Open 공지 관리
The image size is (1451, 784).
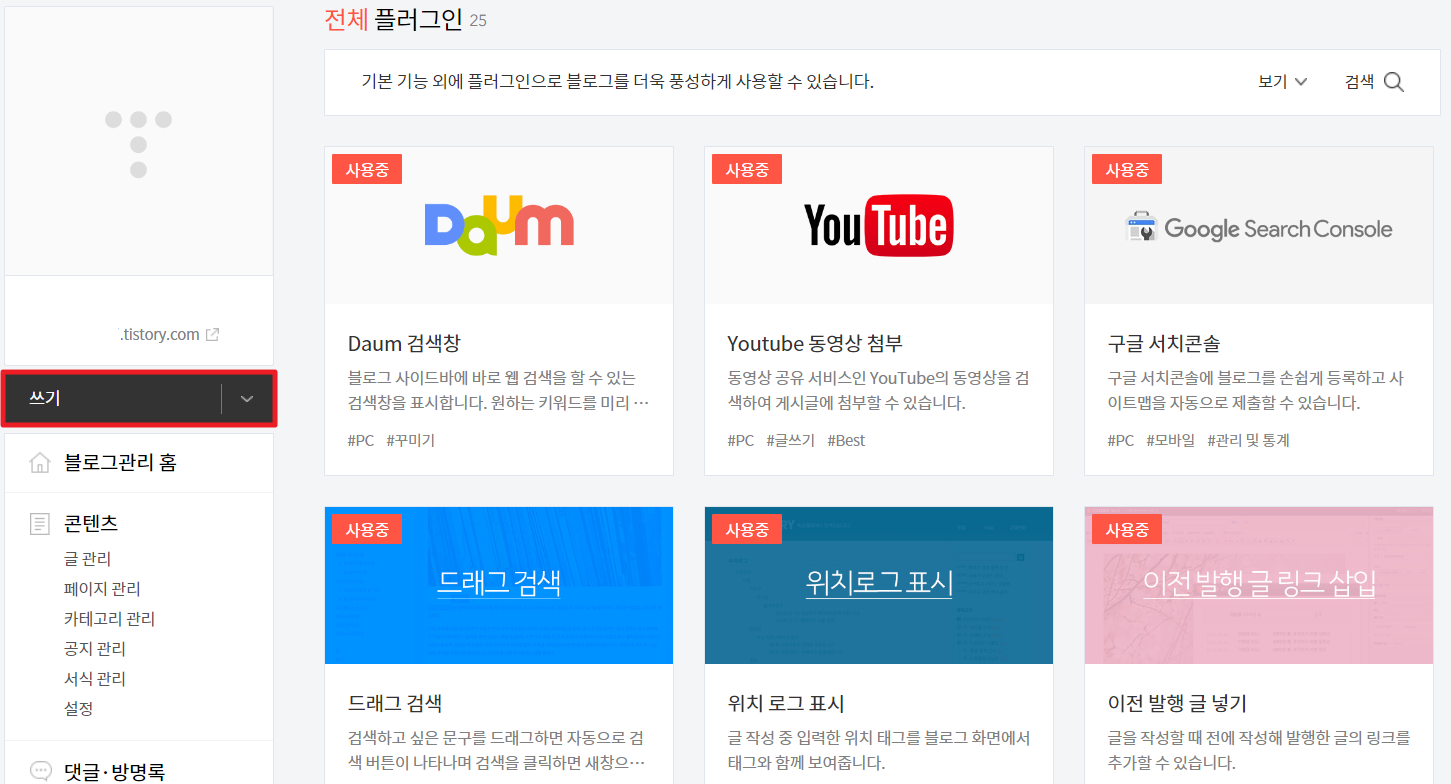pyautogui.click(x=95, y=649)
